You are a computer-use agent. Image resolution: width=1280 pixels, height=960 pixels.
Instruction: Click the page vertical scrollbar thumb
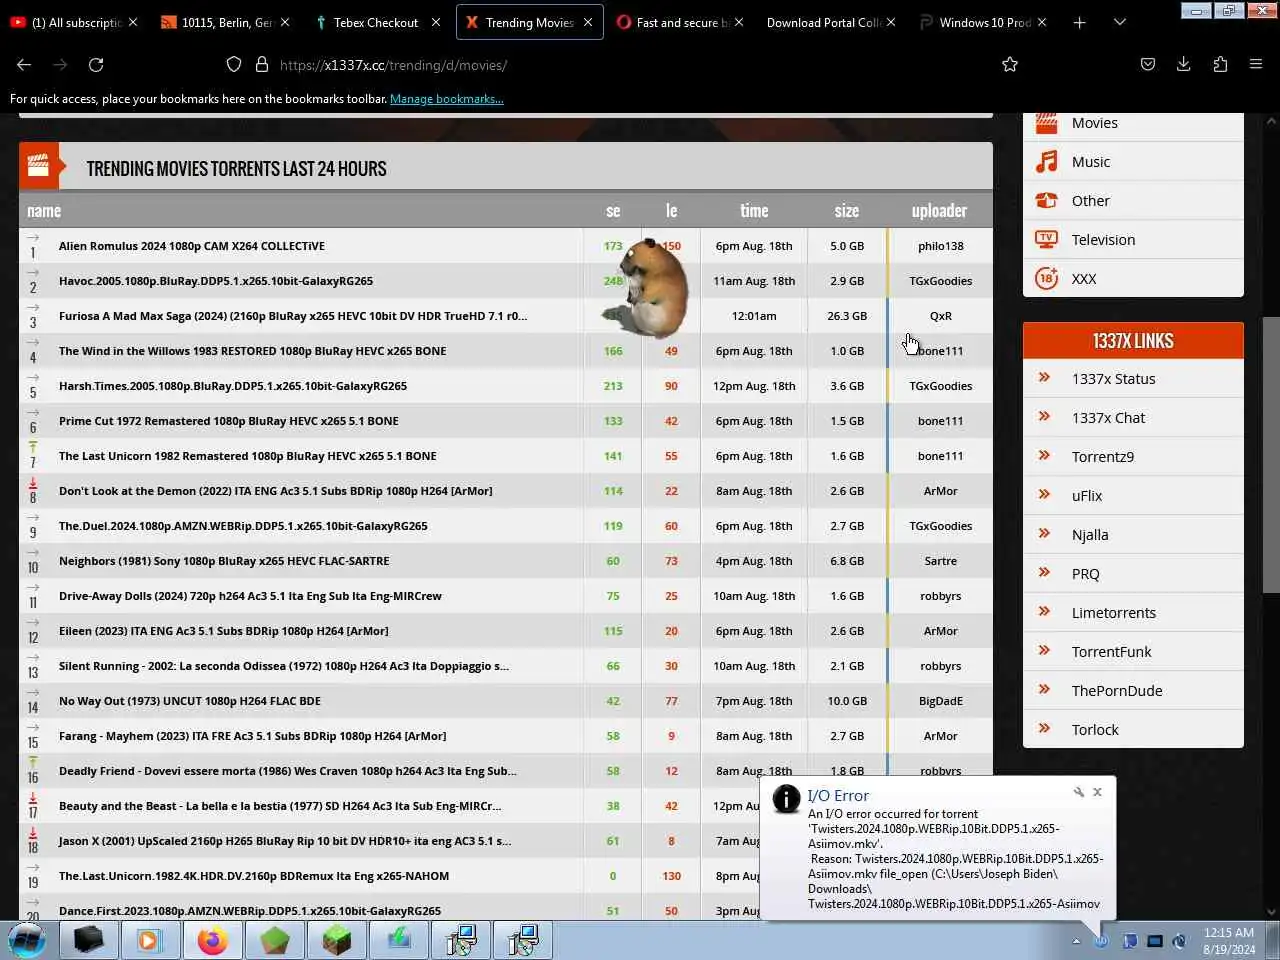coord(1271,455)
